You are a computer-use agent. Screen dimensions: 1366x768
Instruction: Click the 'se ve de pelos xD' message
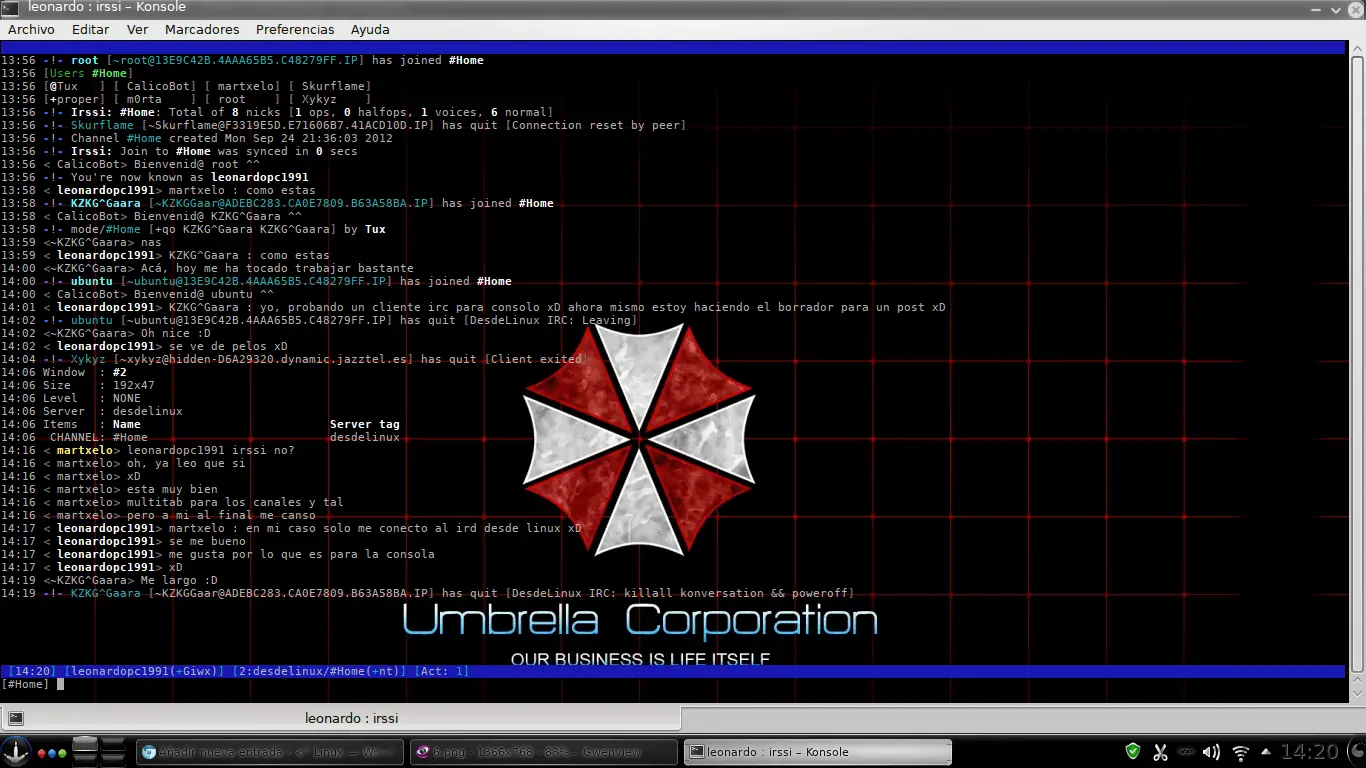click(x=228, y=346)
